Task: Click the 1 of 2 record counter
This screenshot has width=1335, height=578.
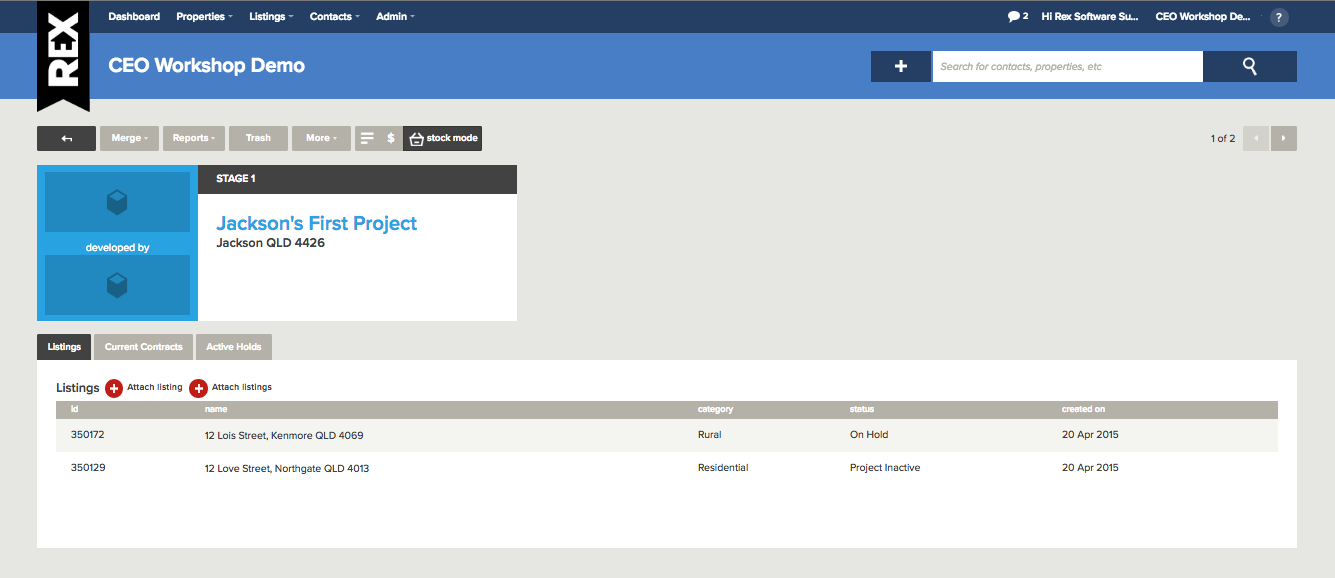Action: click(x=1222, y=138)
